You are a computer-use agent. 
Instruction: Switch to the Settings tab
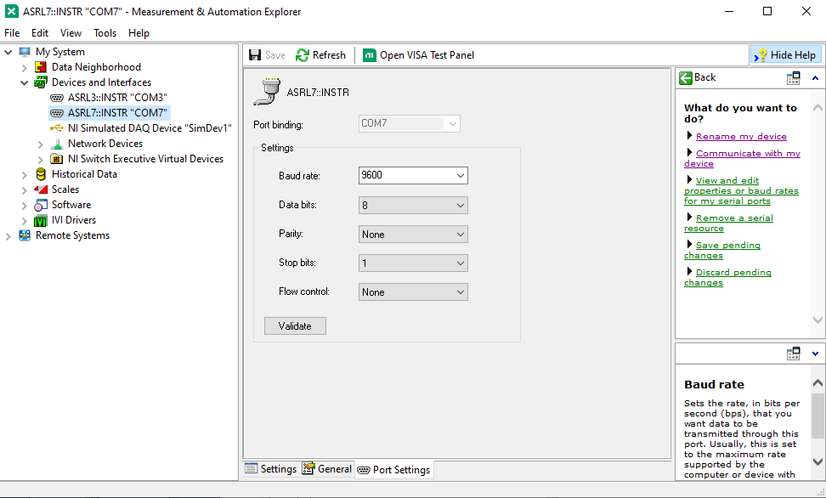tap(271, 469)
